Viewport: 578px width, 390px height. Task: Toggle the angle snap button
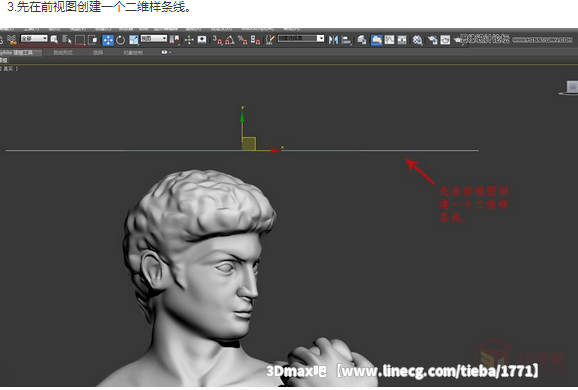click(x=230, y=40)
